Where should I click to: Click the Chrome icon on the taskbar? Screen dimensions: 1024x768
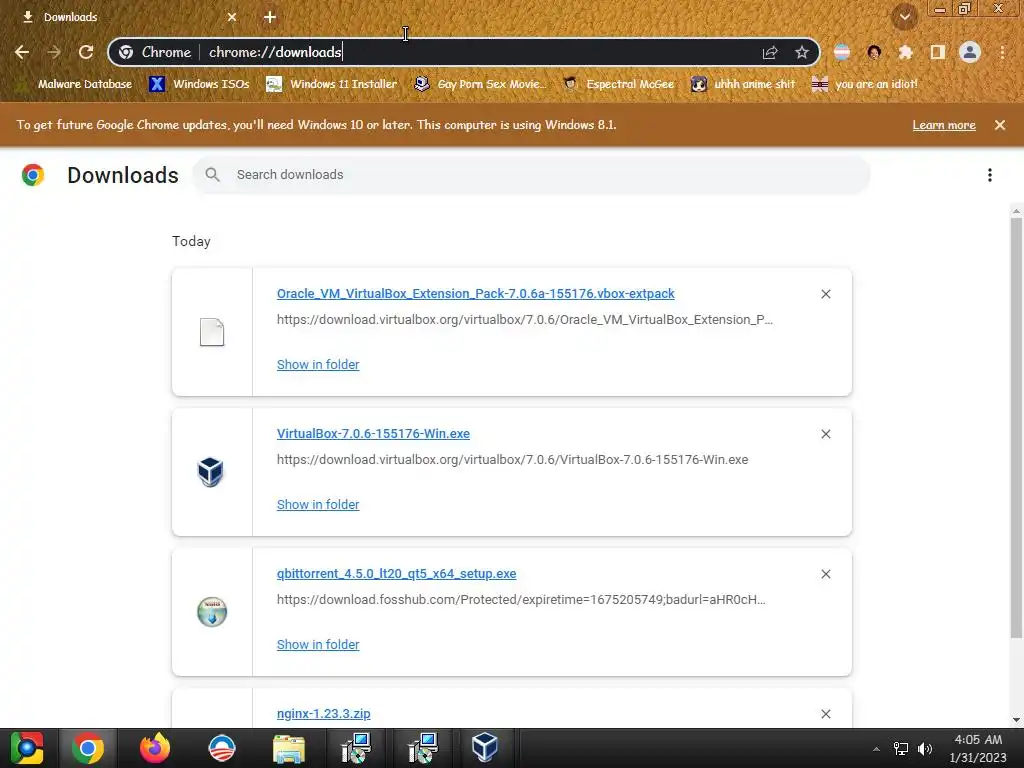click(x=88, y=748)
